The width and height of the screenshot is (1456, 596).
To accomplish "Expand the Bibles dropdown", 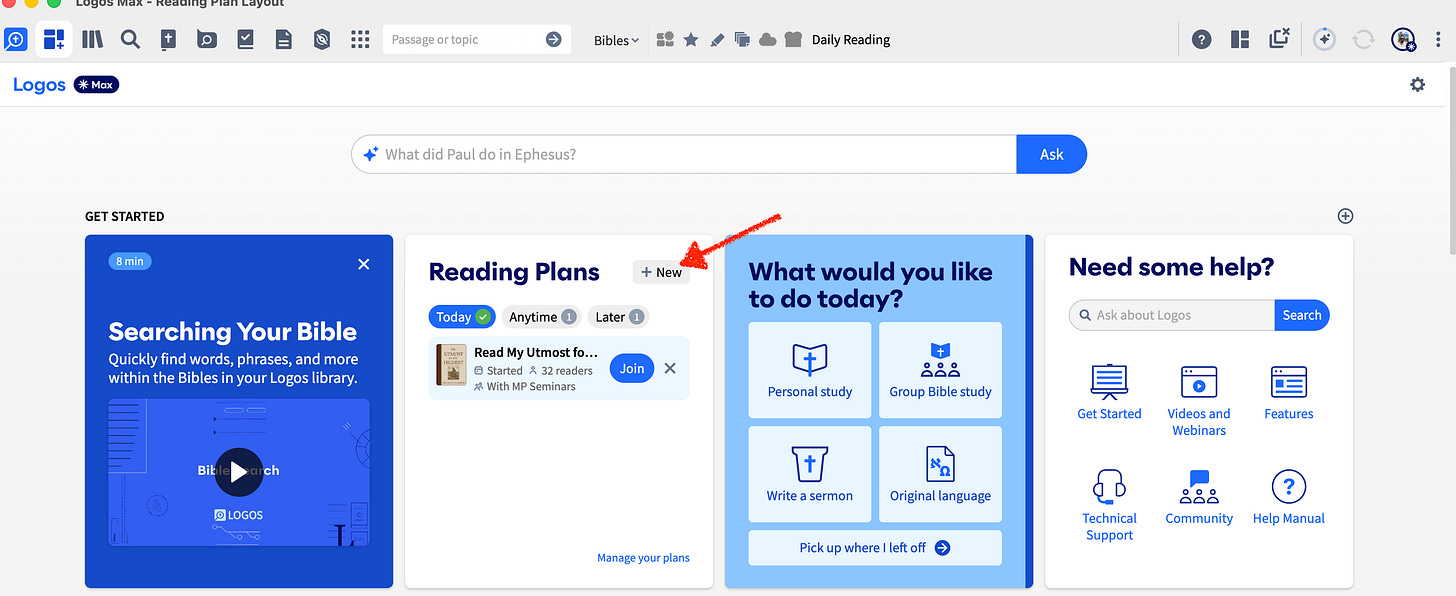I will tap(616, 40).
